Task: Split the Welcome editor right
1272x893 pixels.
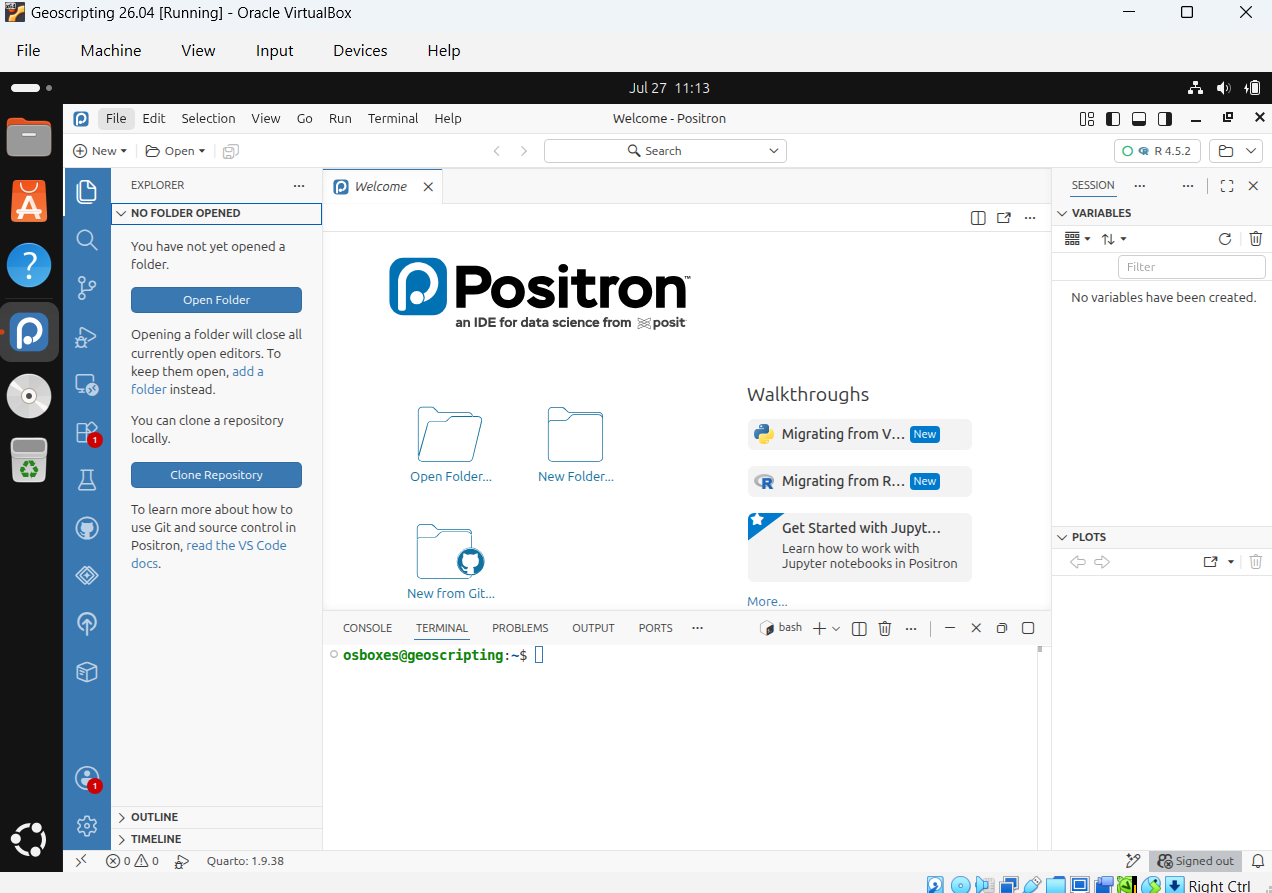Action: coord(978,218)
